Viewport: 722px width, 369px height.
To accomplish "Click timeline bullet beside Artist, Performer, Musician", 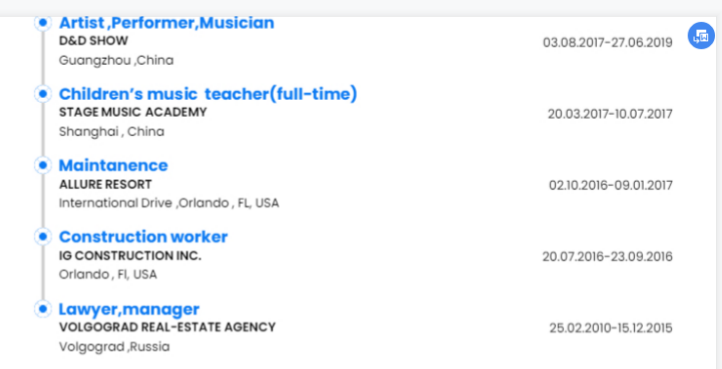I will (43, 22).
